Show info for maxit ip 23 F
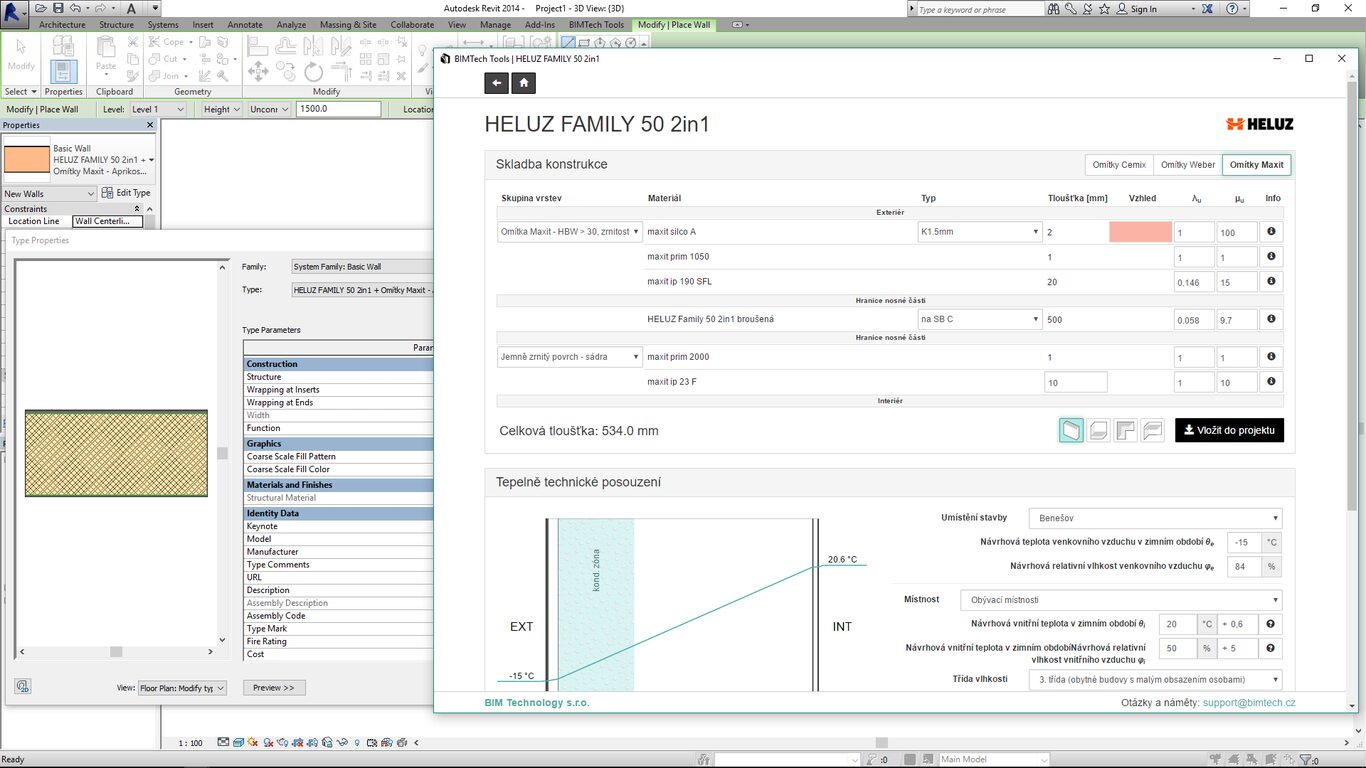This screenshot has height=768, width=1366. [x=1271, y=381]
